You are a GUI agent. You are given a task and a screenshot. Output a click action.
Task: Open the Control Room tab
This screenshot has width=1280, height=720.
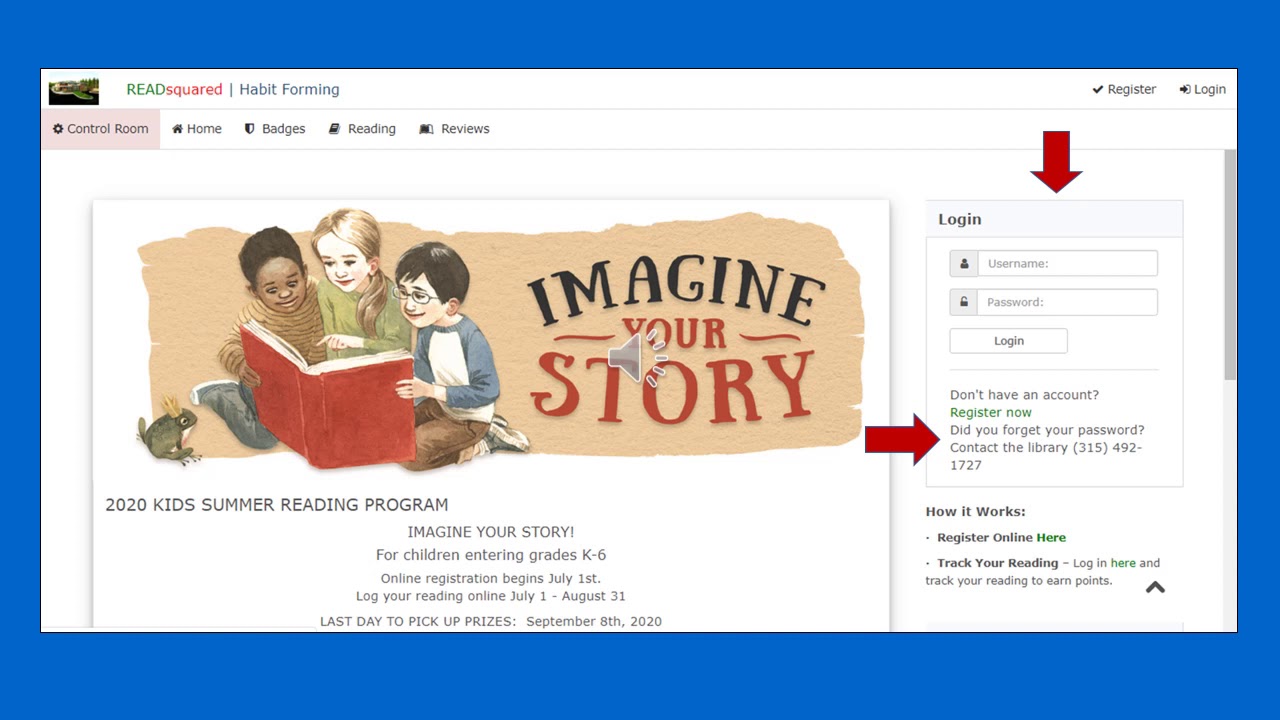click(x=100, y=129)
